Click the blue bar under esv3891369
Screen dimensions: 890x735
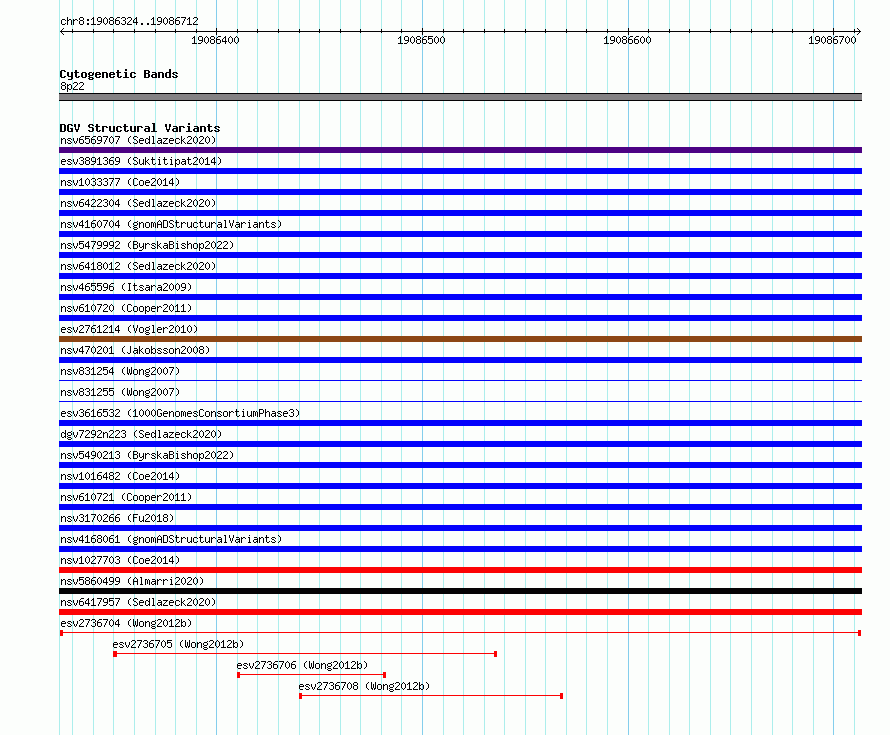[x=460, y=171]
